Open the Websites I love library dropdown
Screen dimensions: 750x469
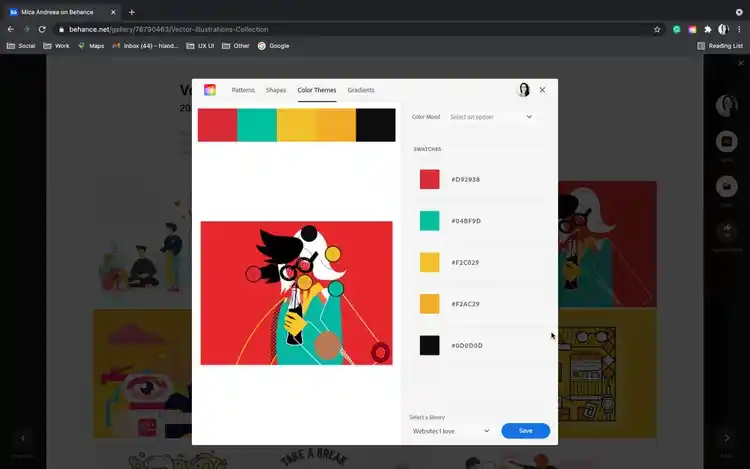[x=451, y=431]
